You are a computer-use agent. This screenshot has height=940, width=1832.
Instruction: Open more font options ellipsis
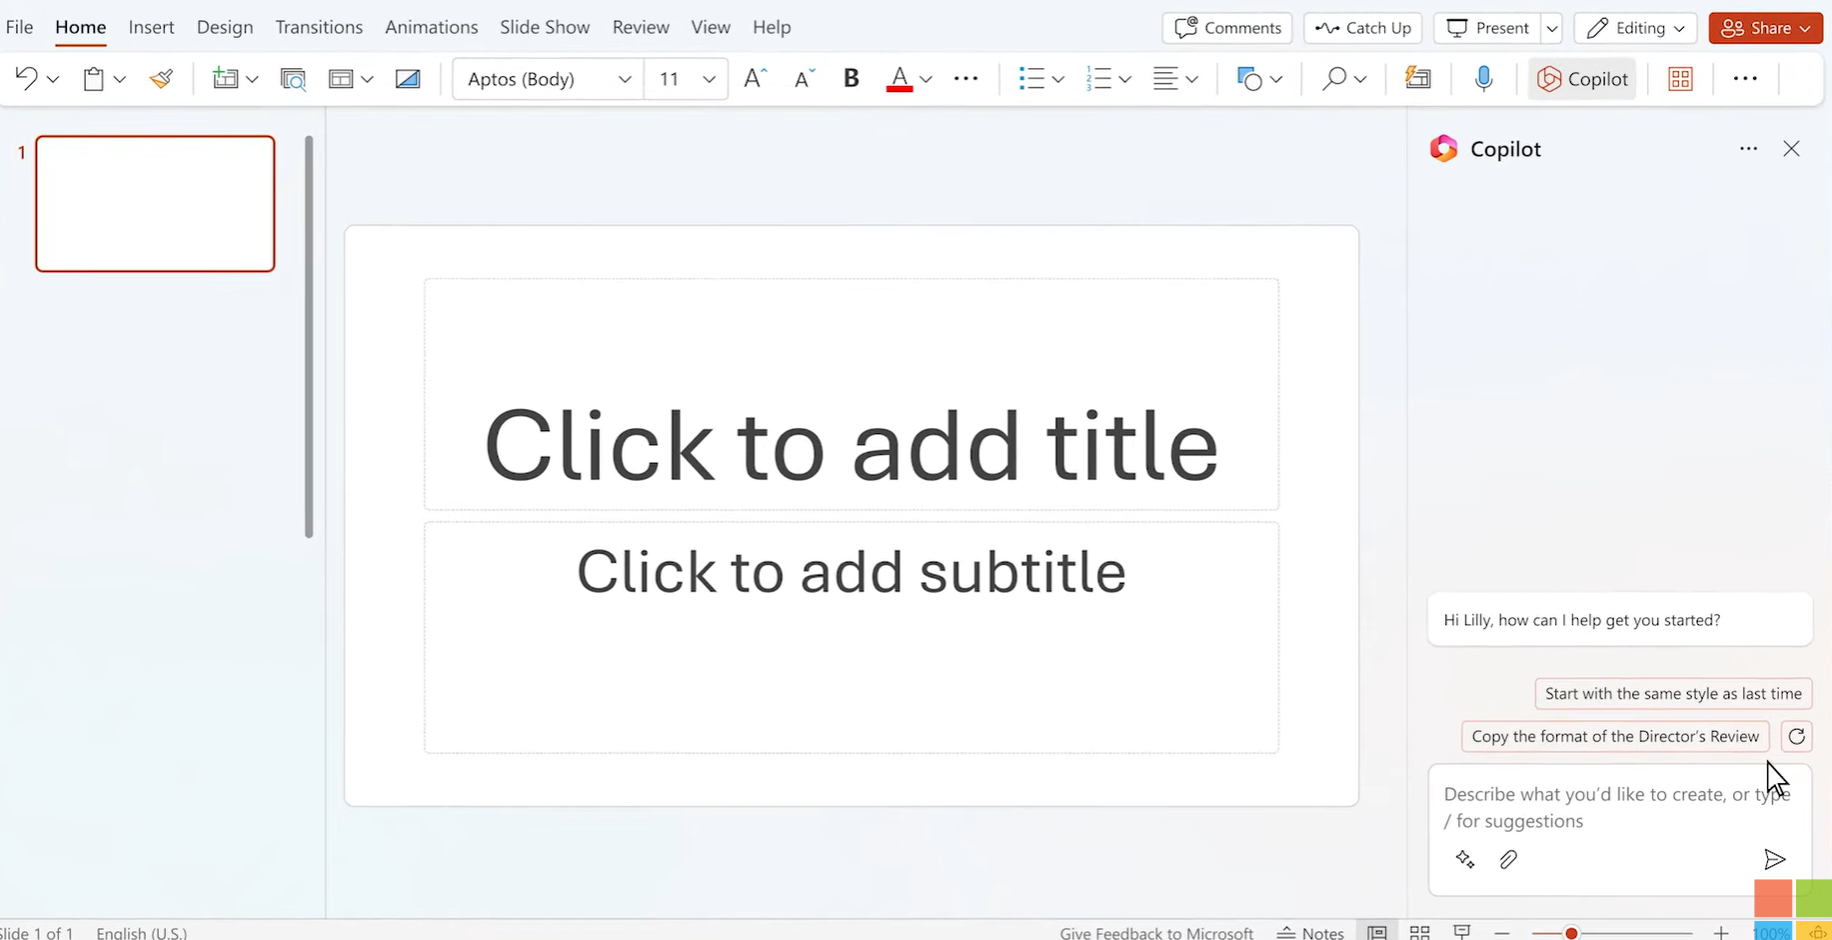click(966, 78)
